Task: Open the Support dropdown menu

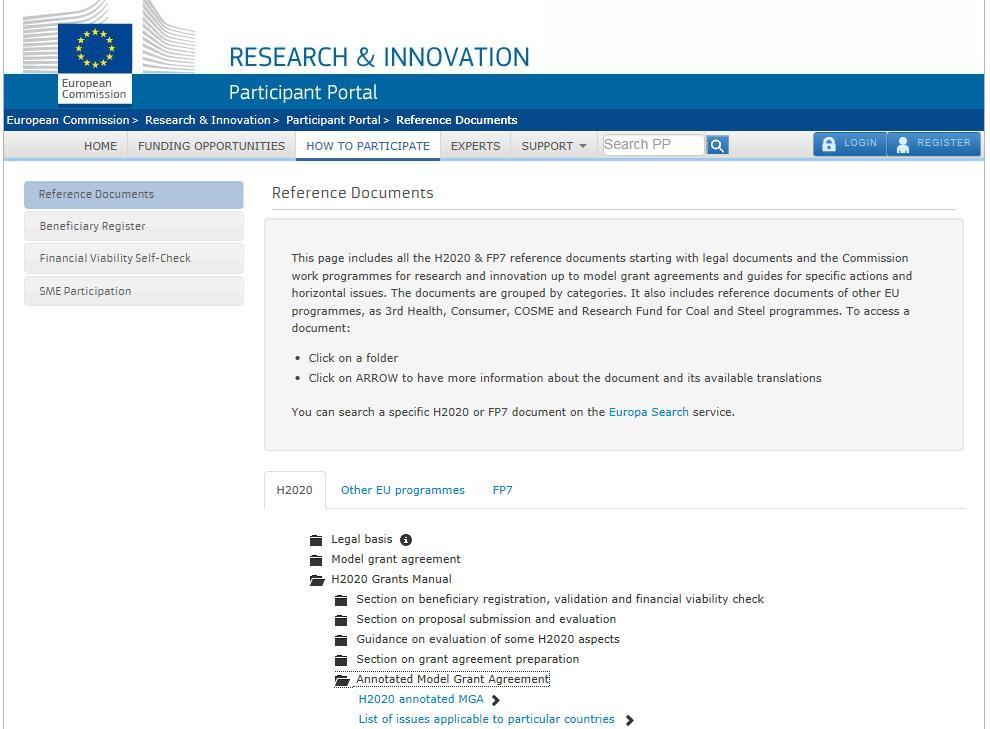Action: (x=554, y=146)
